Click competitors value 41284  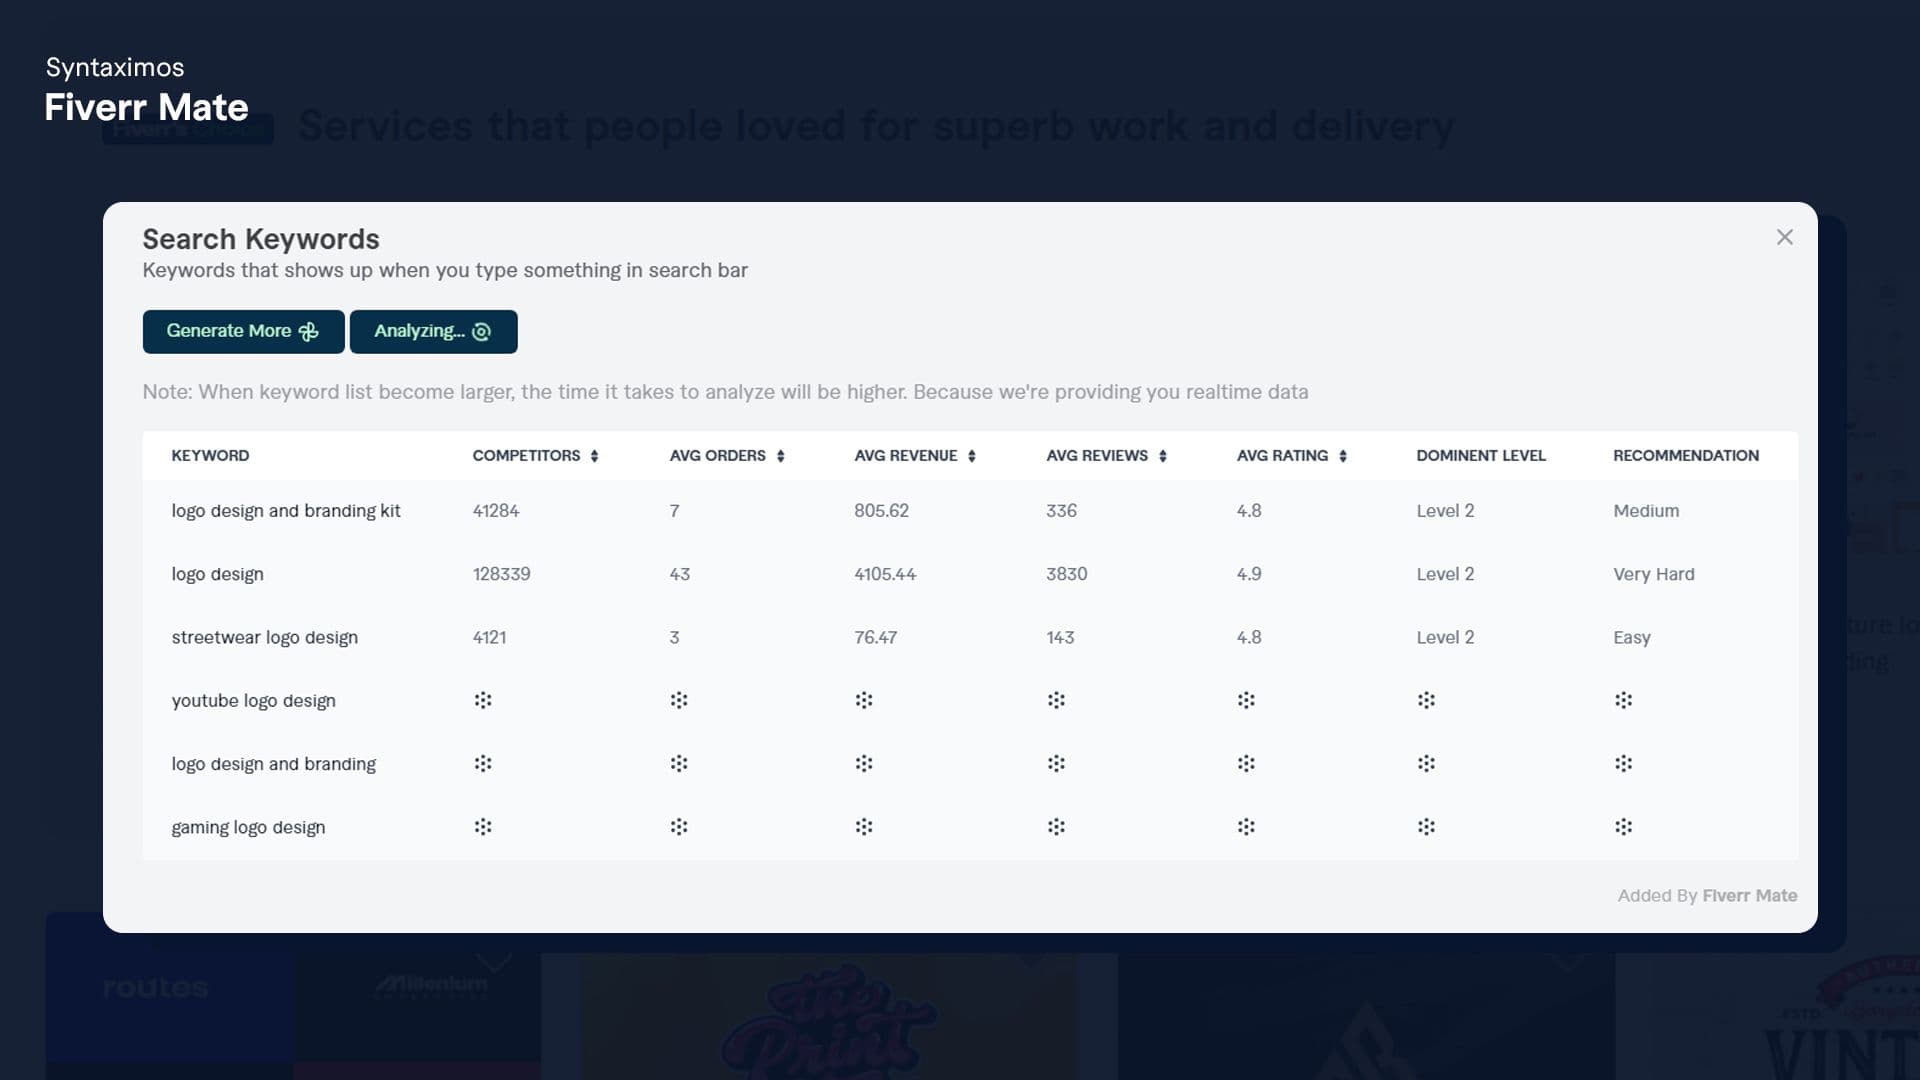496,511
